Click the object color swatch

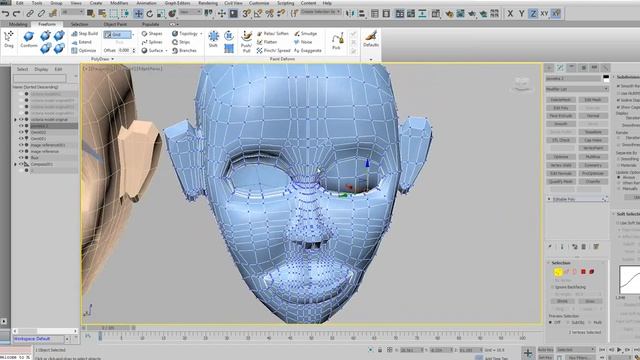pos(606,78)
